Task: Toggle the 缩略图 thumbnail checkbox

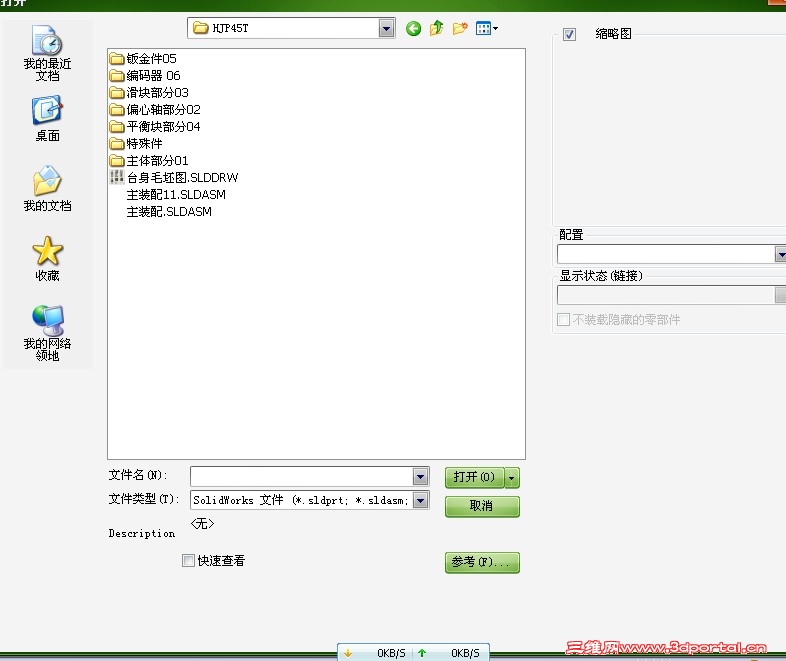Action: tap(569, 35)
